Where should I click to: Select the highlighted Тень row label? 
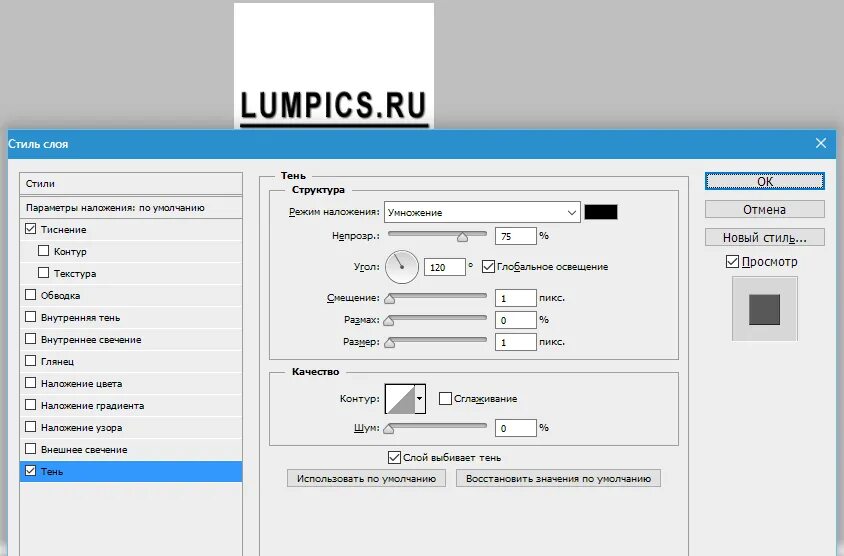tap(52, 471)
